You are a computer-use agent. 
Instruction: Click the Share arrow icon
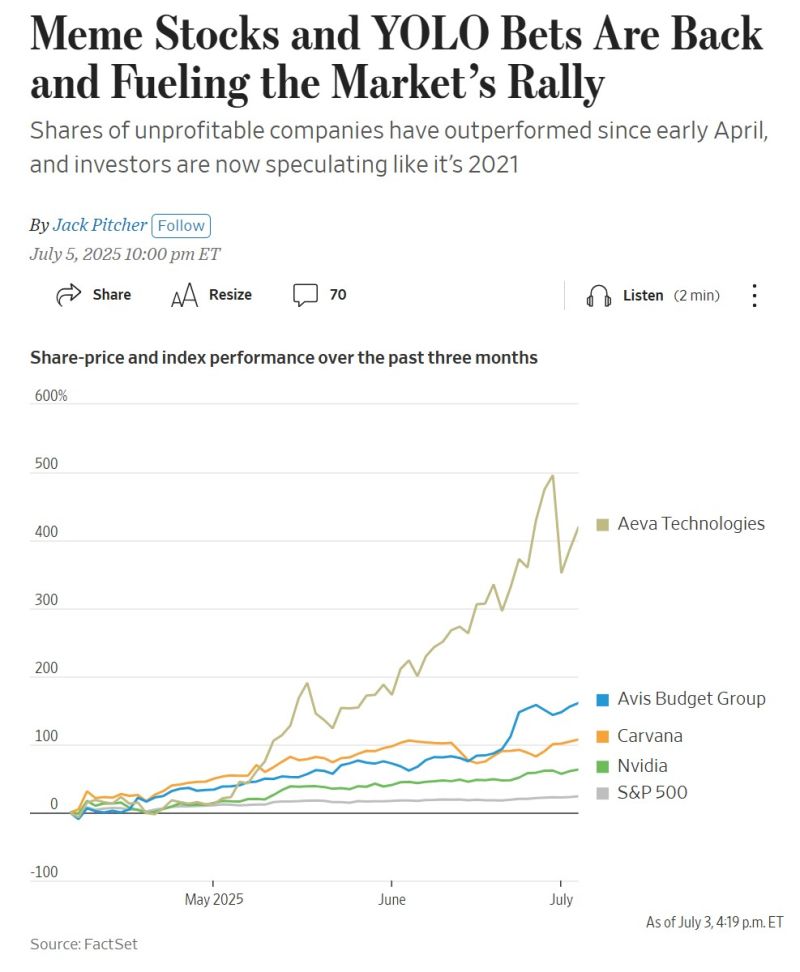click(x=68, y=295)
